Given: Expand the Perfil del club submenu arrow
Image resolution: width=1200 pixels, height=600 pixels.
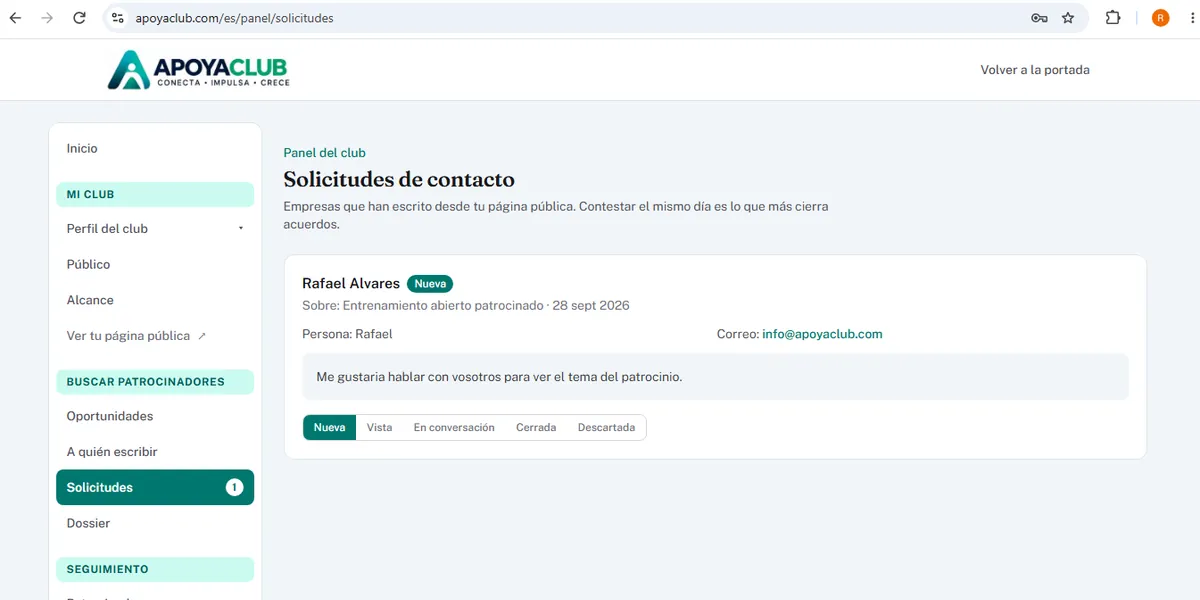Looking at the screenshot, I should coord(241,229).
